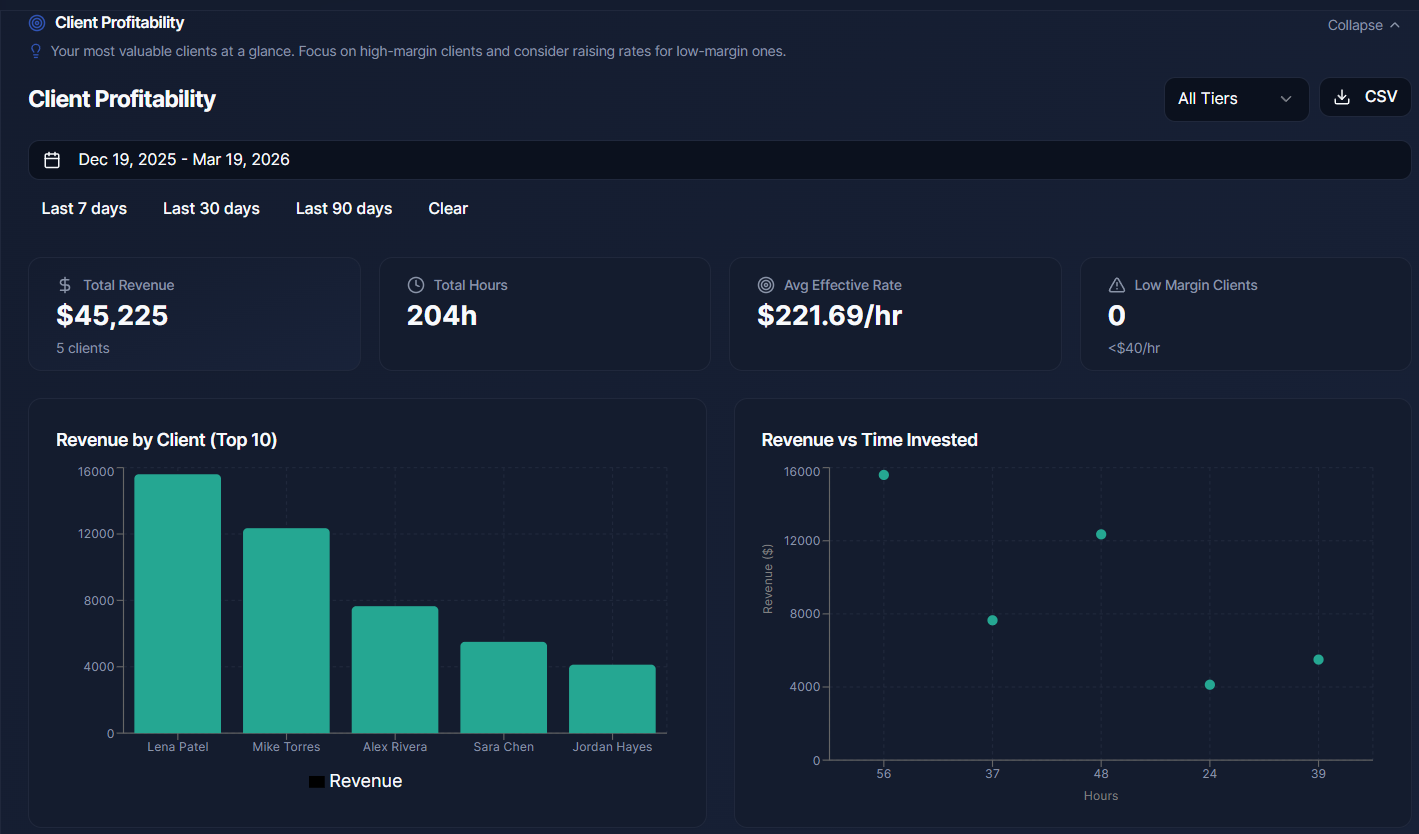This screenshot has height=834, width=1419.
Task: Collapse the Client Profitability section
Action: tap(1364, 25)
